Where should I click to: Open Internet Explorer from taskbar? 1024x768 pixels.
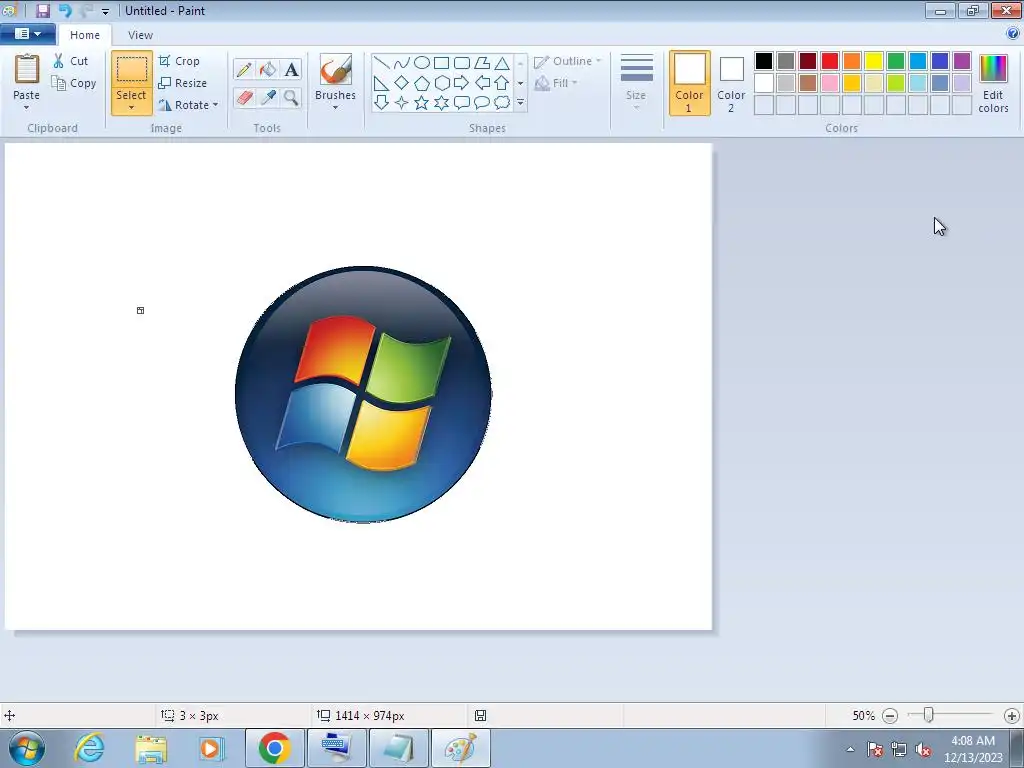[89, 748]
